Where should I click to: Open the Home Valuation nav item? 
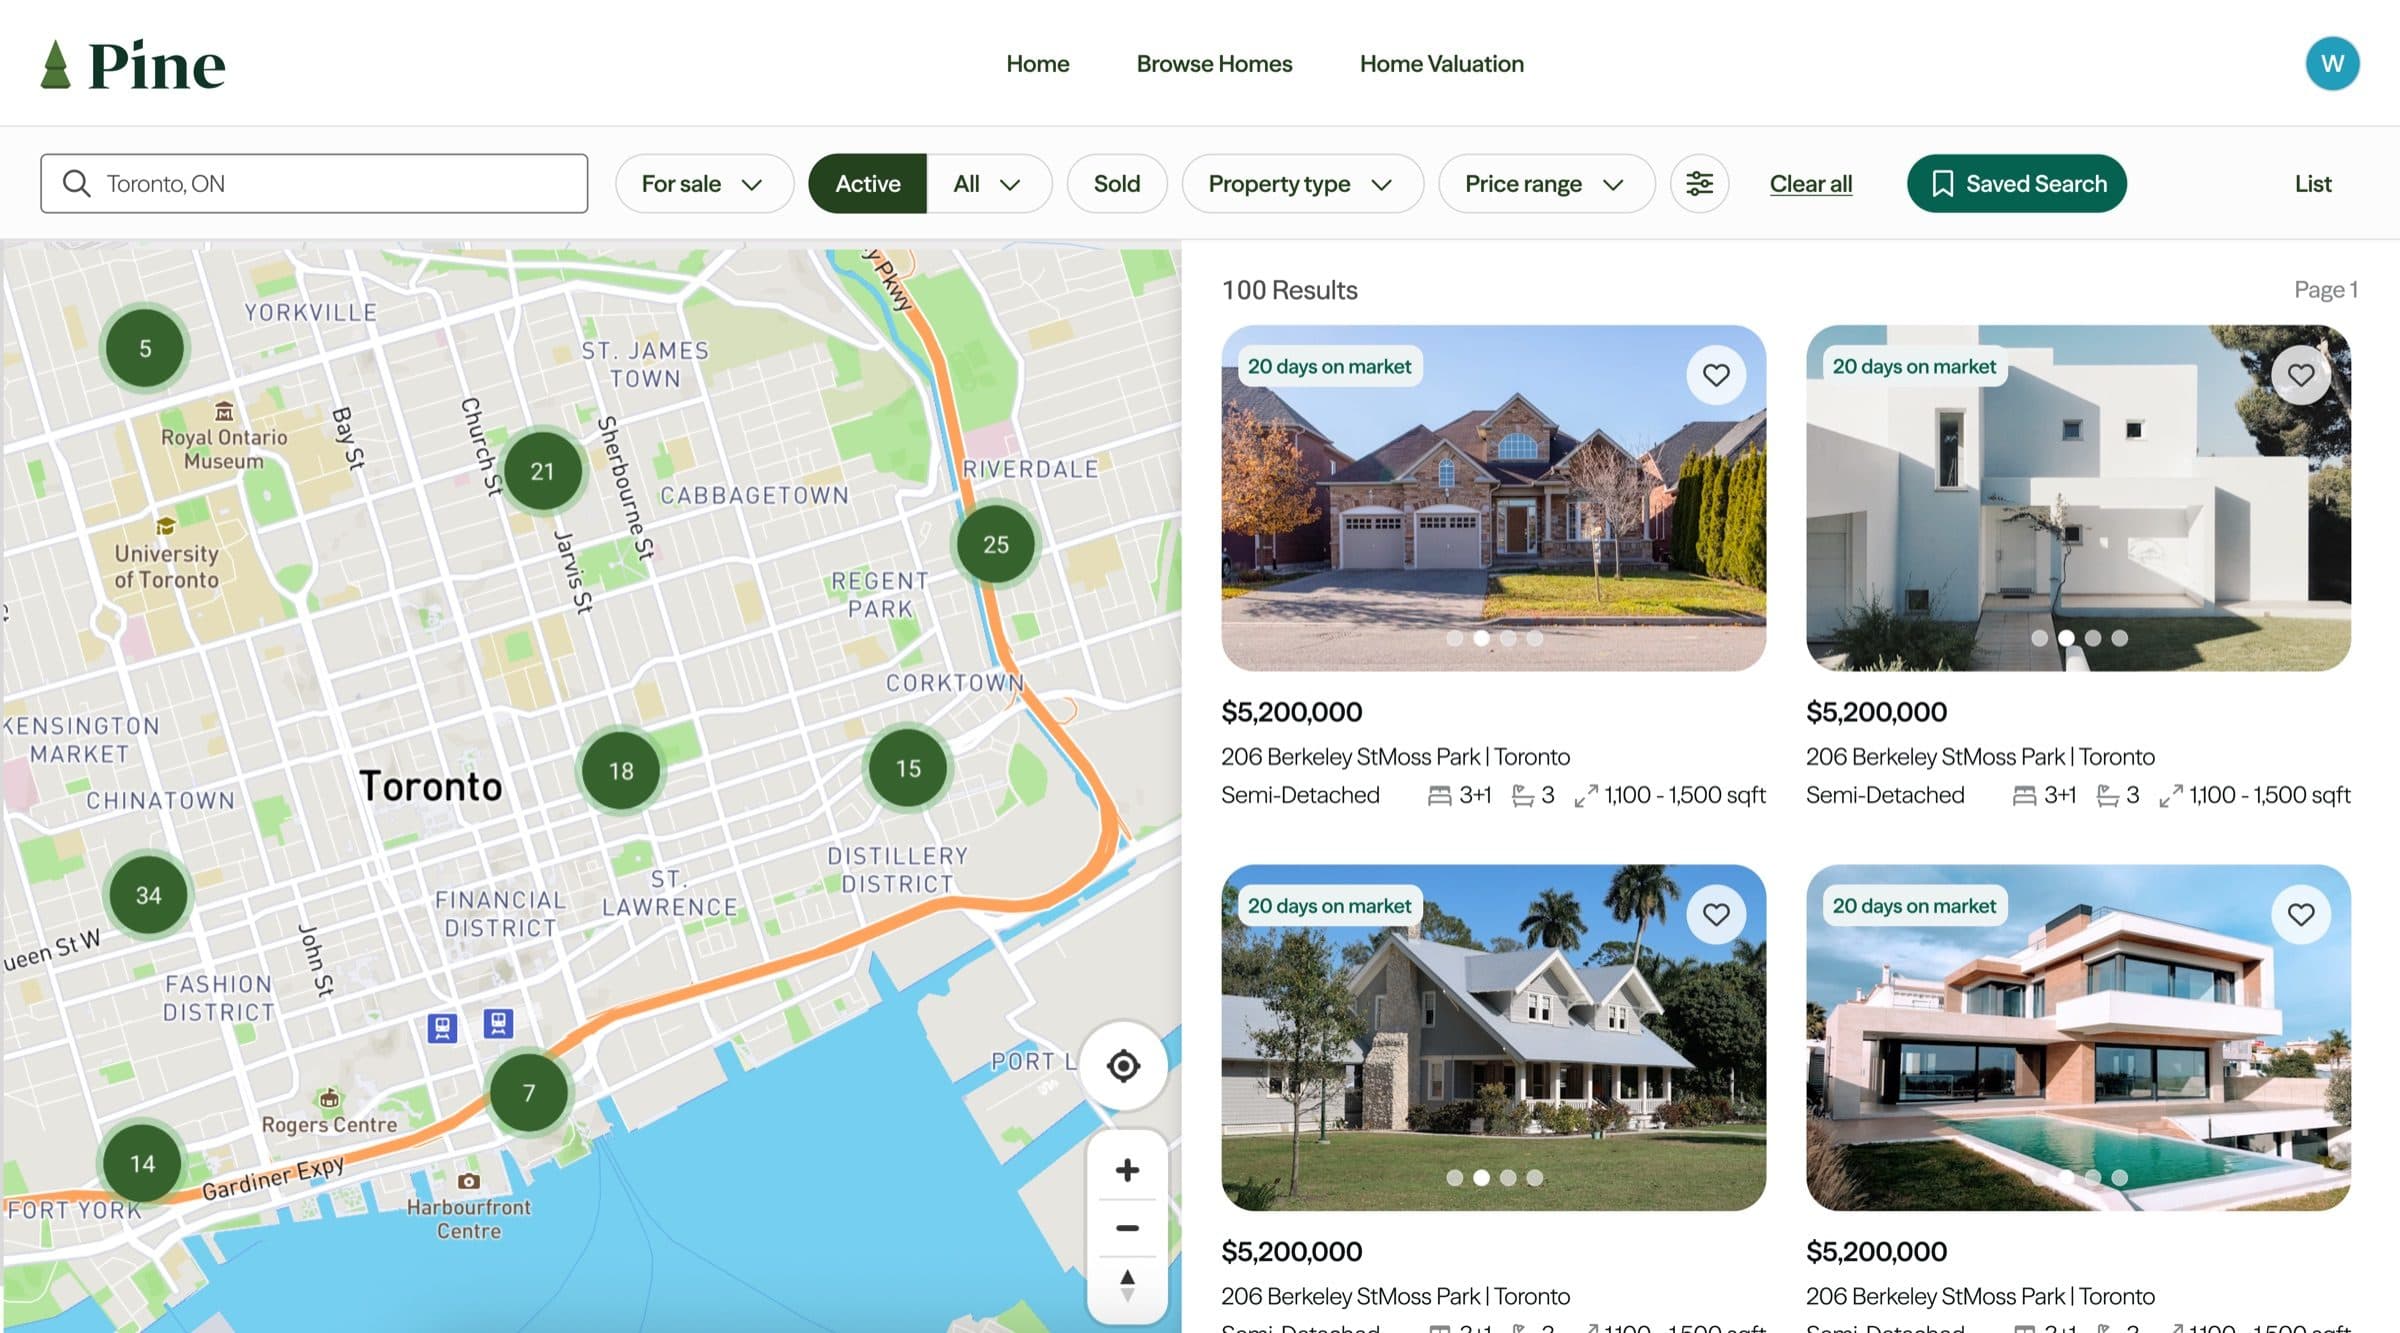point(1441,64)
